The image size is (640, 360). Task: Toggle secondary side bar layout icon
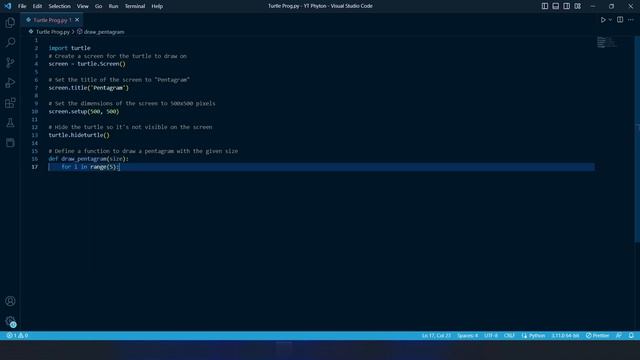click(567, 6)
